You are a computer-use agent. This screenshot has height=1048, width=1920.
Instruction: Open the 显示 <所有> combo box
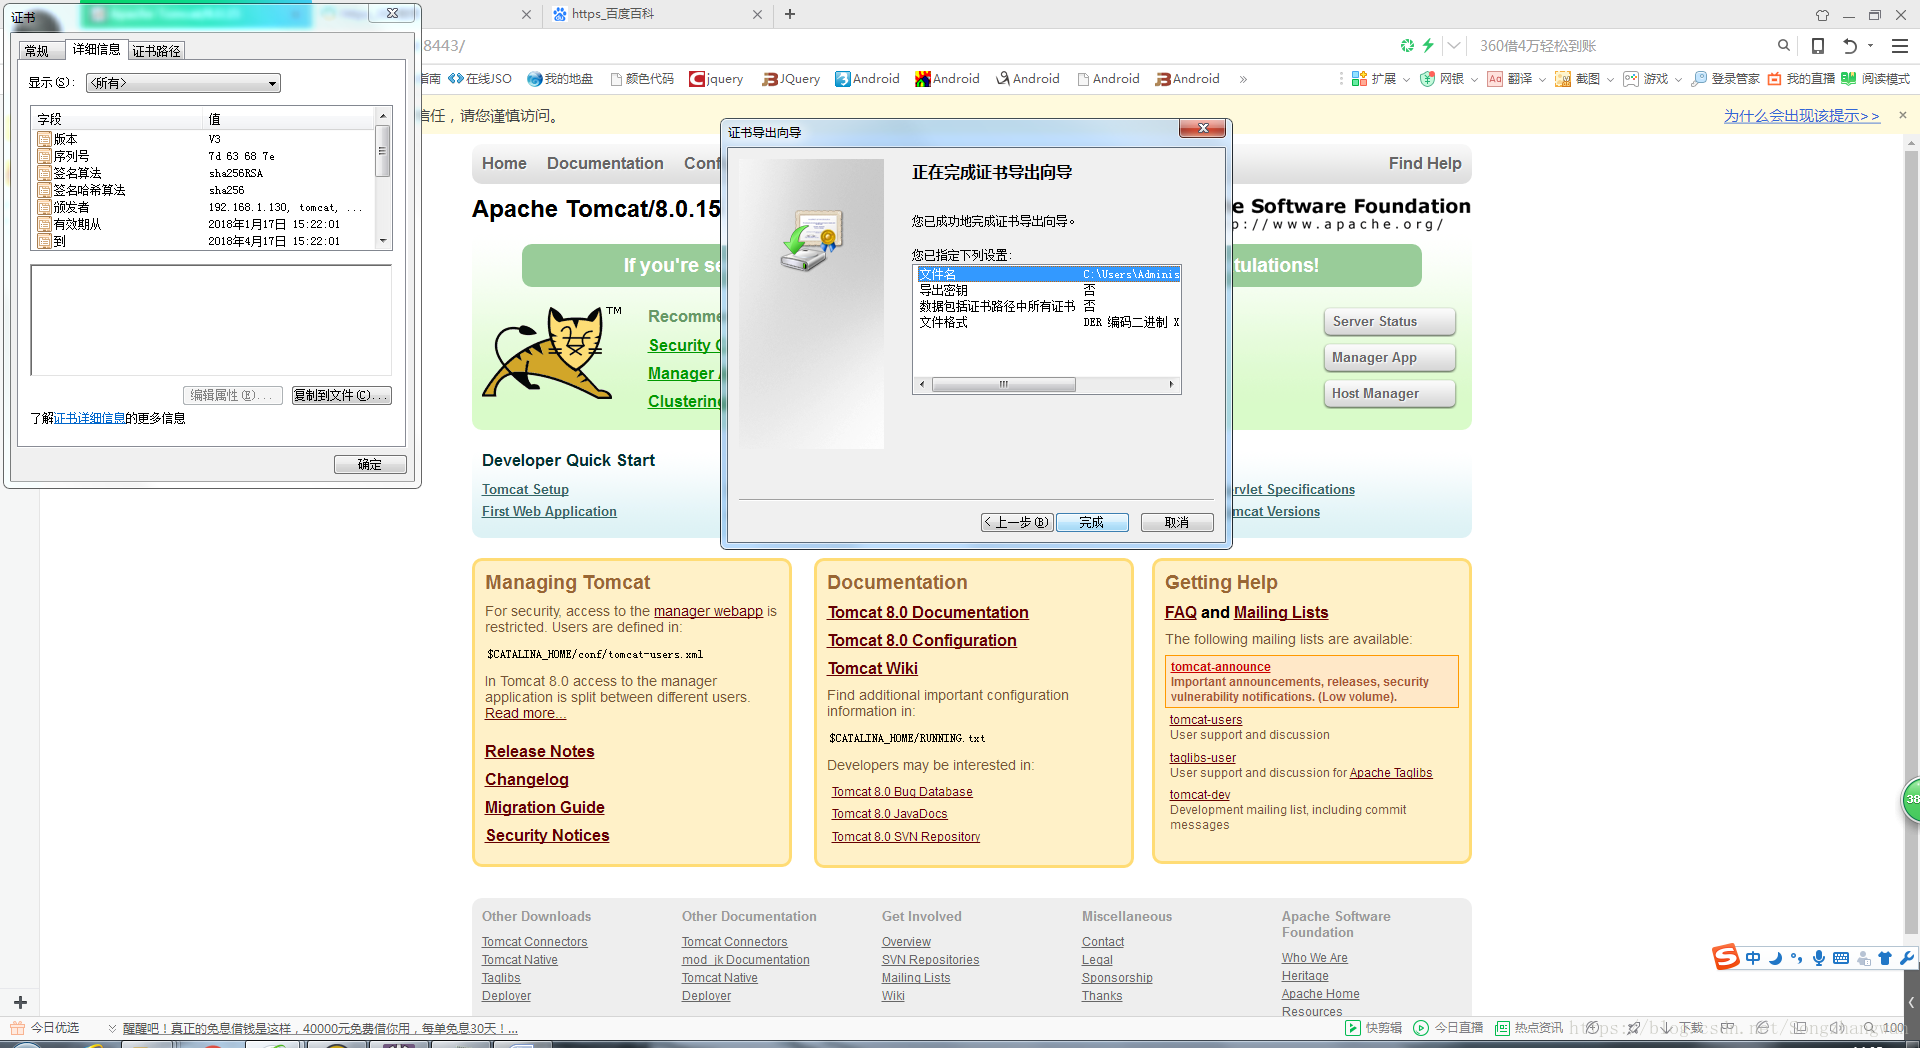pyautogui.click(x=183, y=83)
